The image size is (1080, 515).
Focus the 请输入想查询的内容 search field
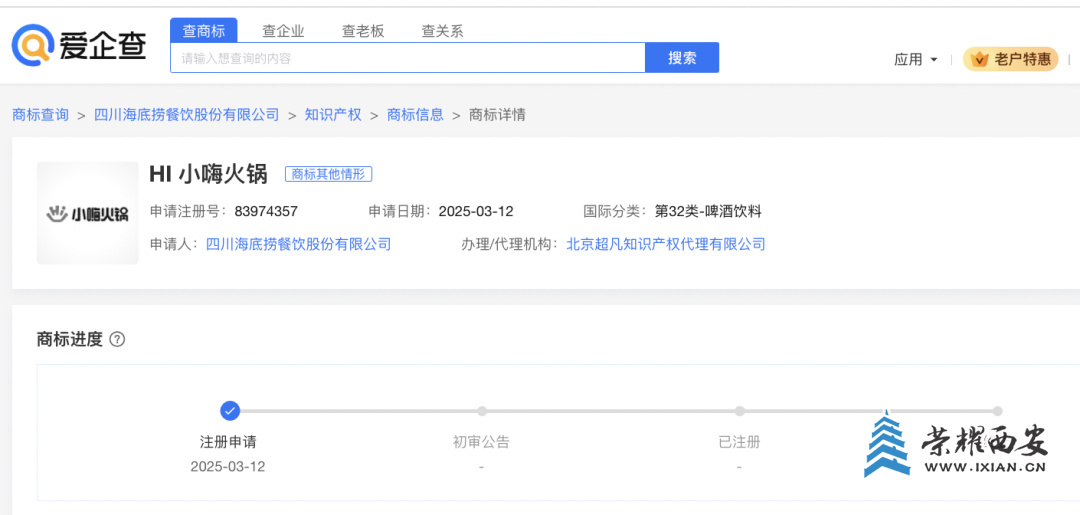[x=408, y=58]
